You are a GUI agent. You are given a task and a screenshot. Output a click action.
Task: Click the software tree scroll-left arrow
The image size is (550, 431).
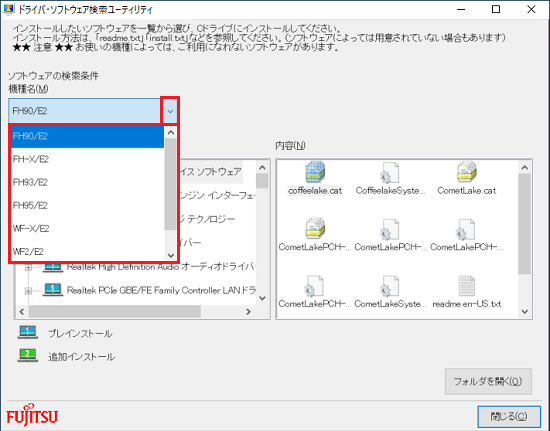(22, 311)
